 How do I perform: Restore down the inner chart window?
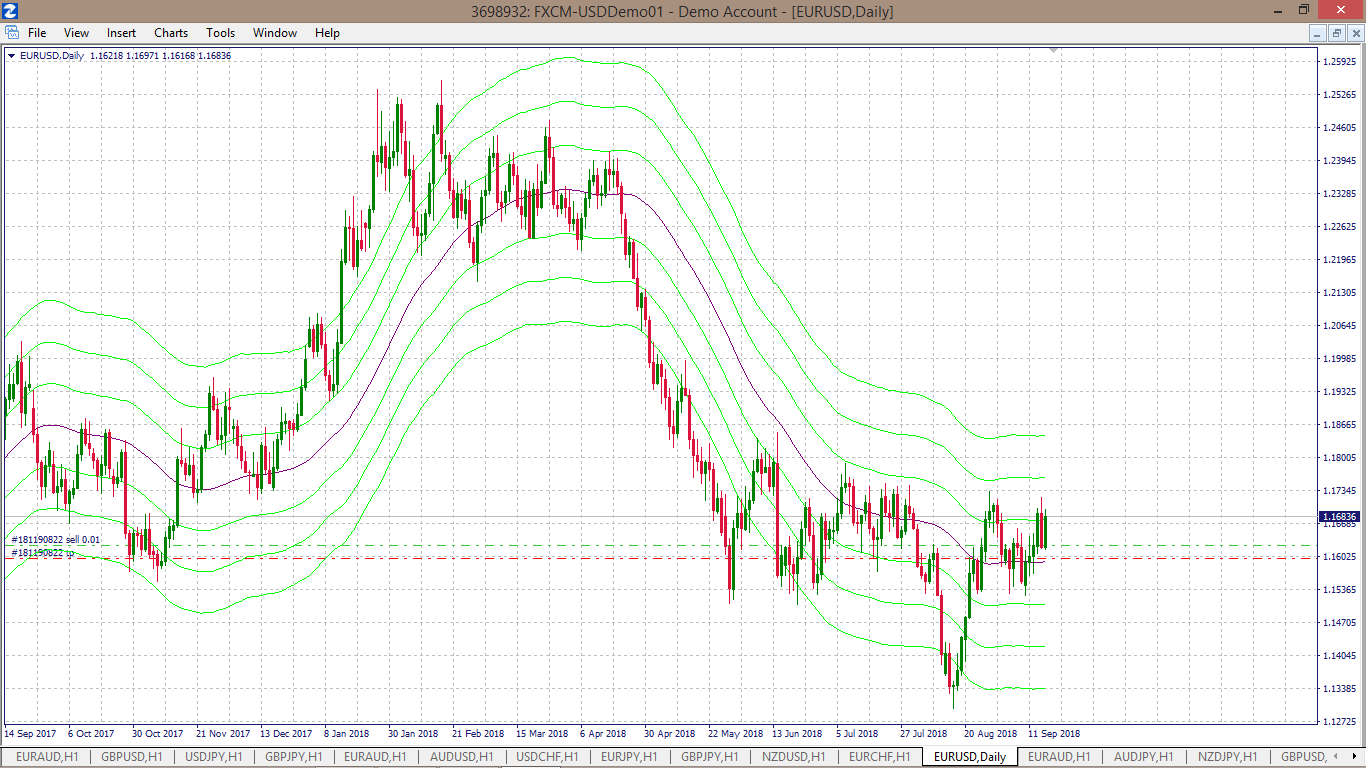(x=1336, y=33)
